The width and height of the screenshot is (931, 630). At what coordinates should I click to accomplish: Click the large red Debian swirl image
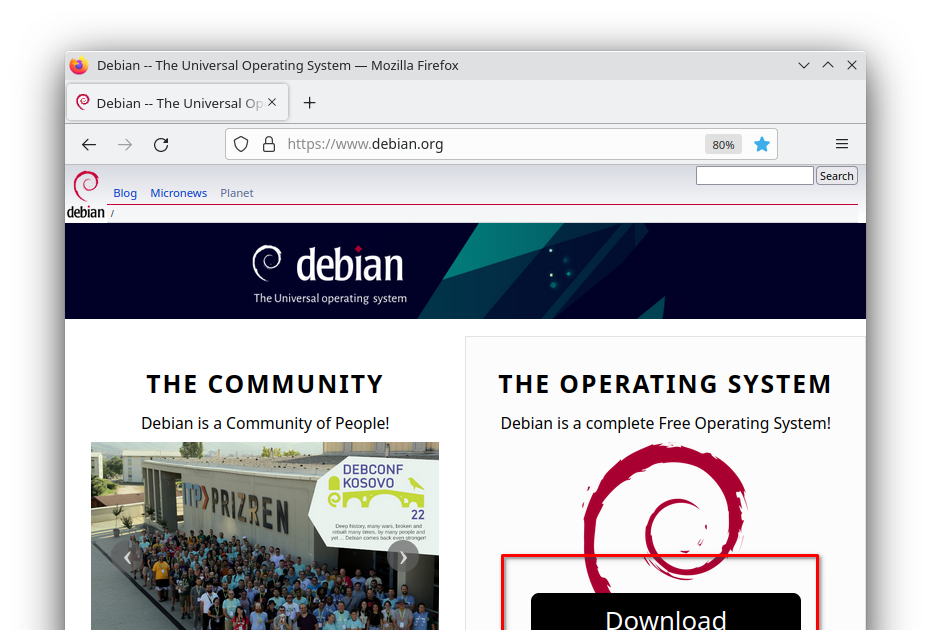click(666, 517)
